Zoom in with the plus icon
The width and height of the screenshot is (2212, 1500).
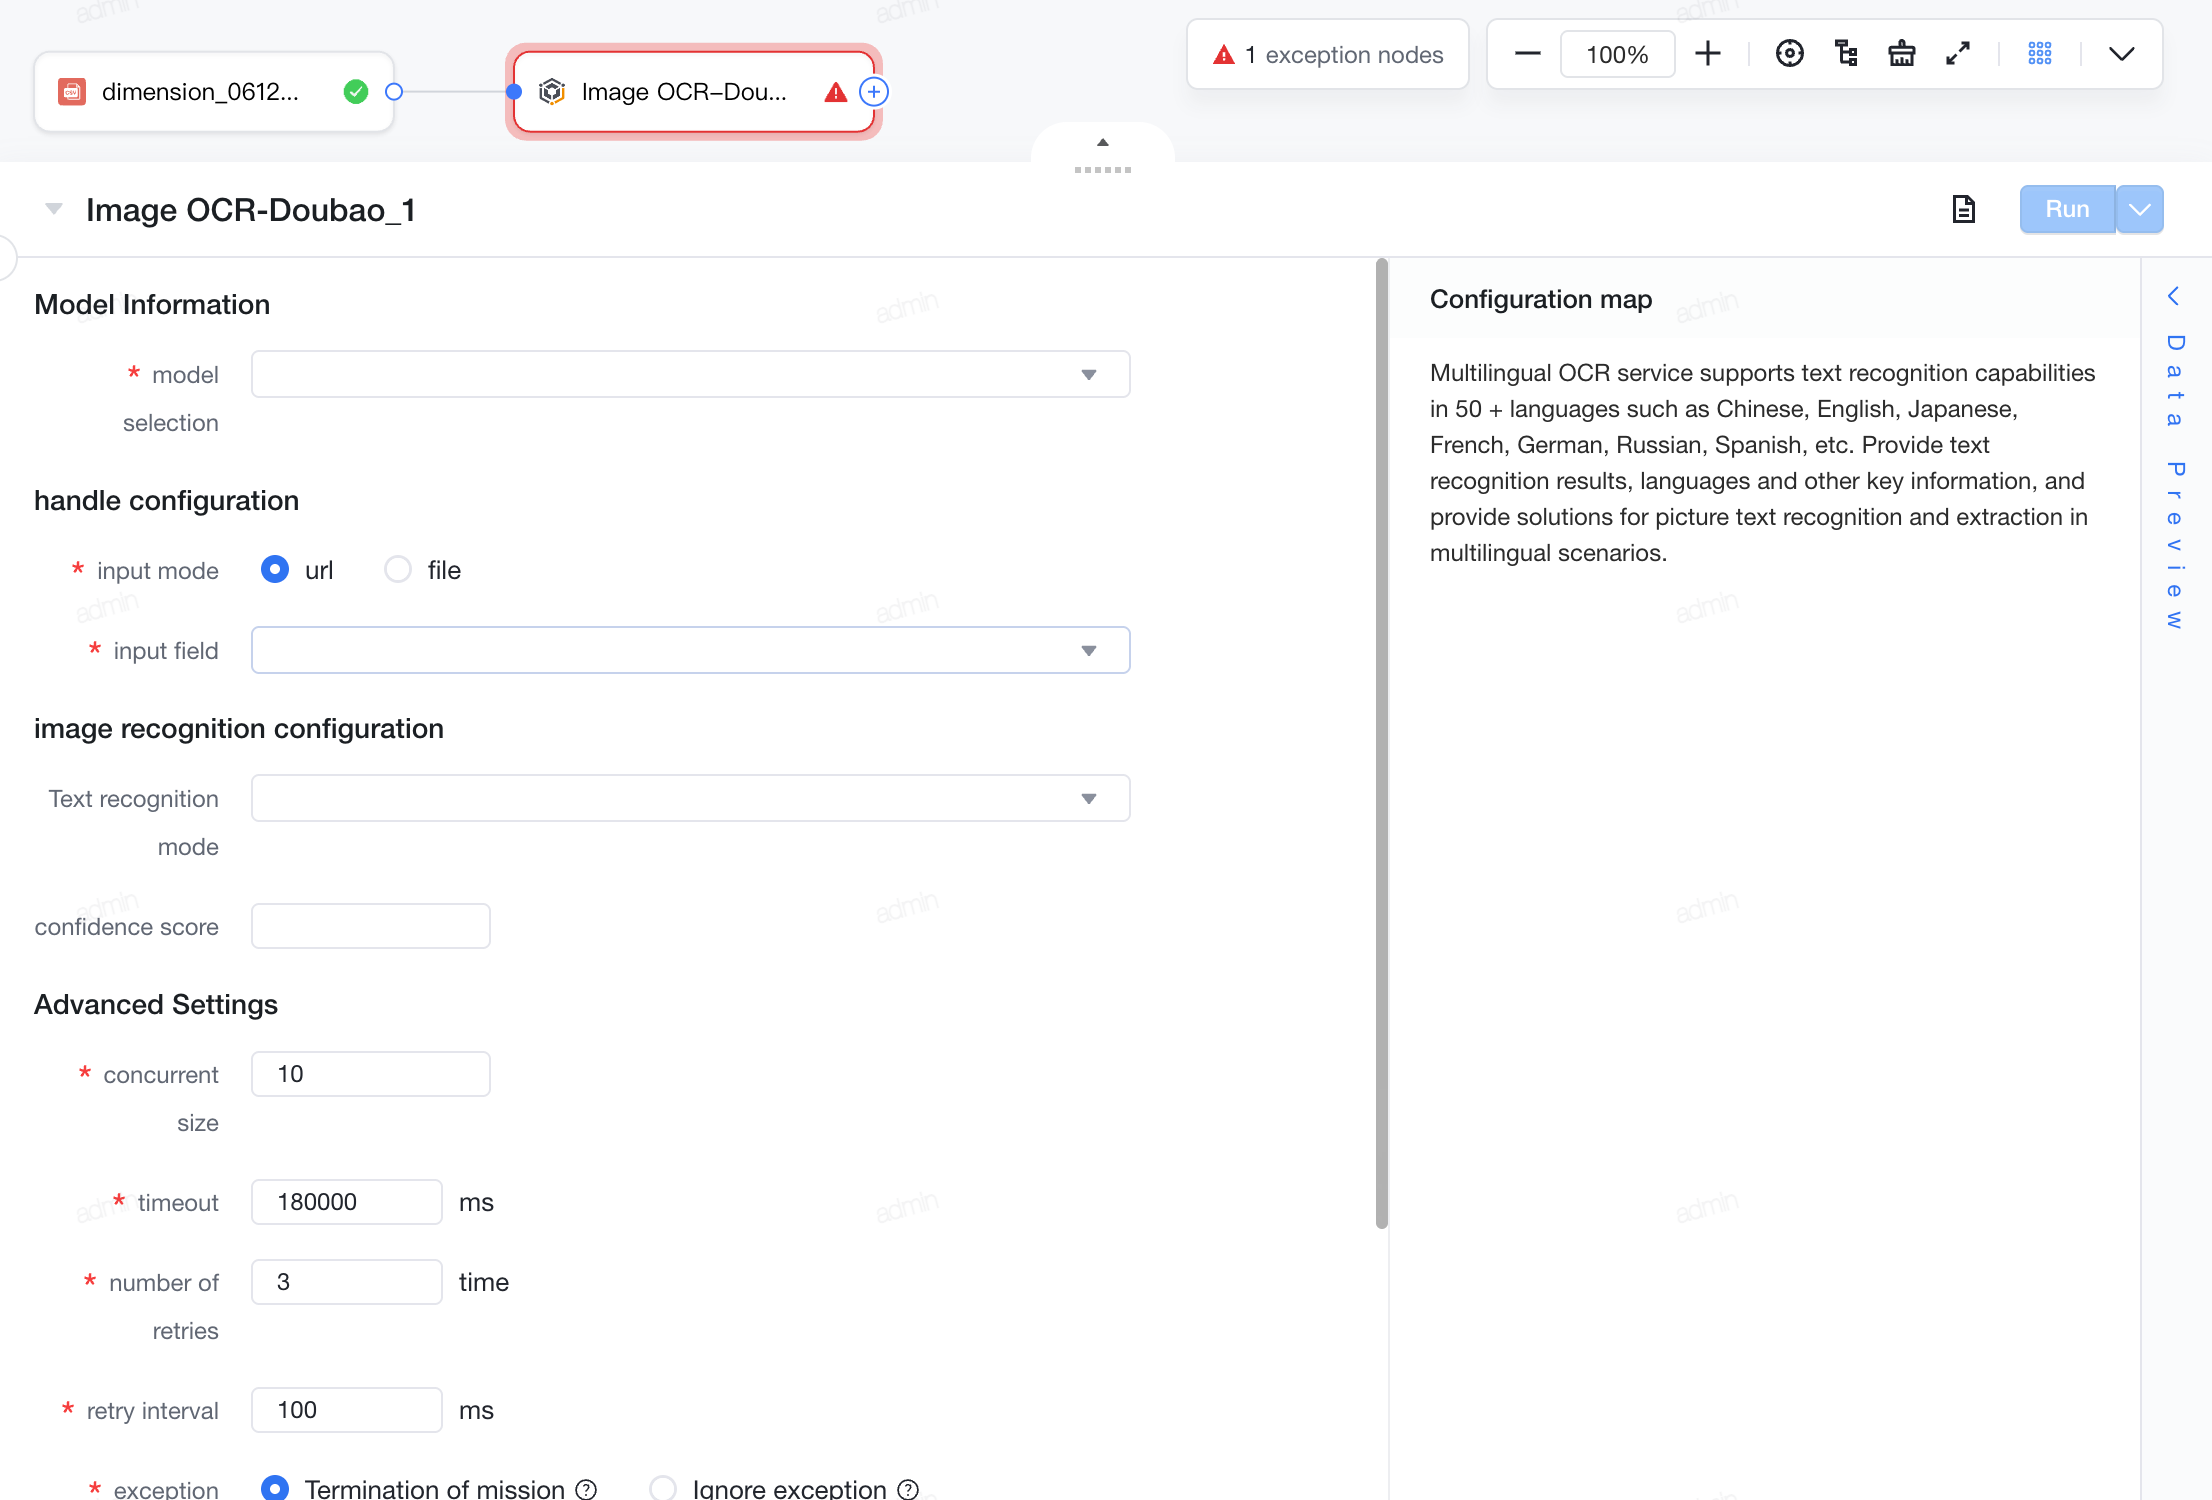coord(1708,54)
